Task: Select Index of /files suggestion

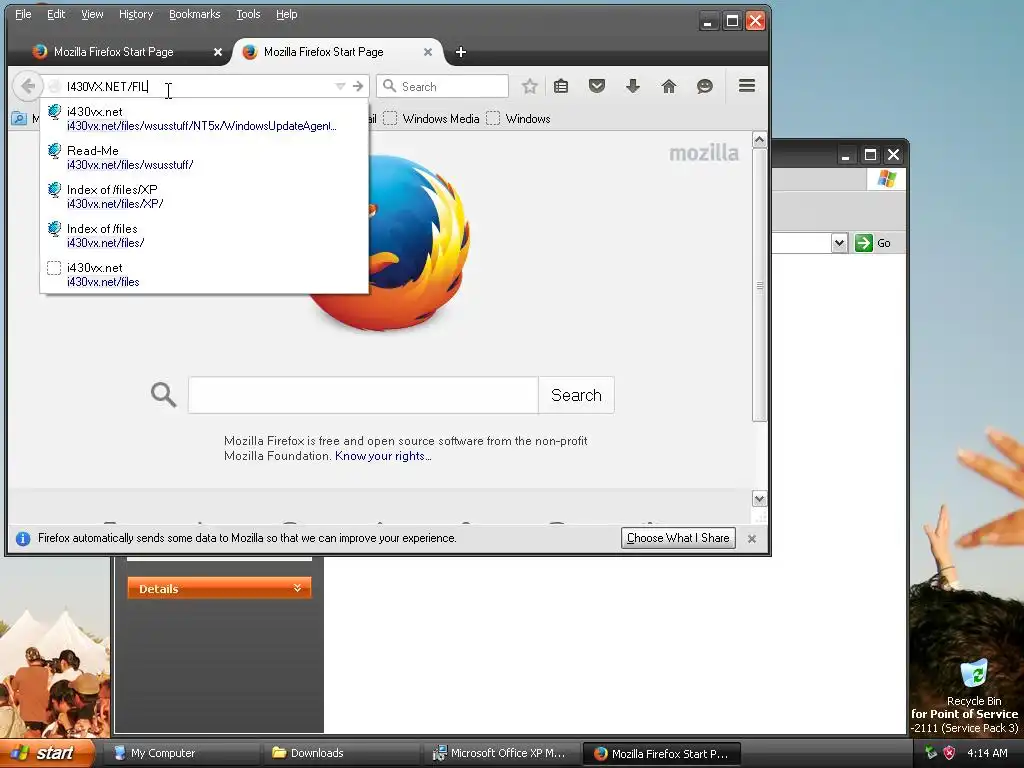Action: [x=204, y=236]
